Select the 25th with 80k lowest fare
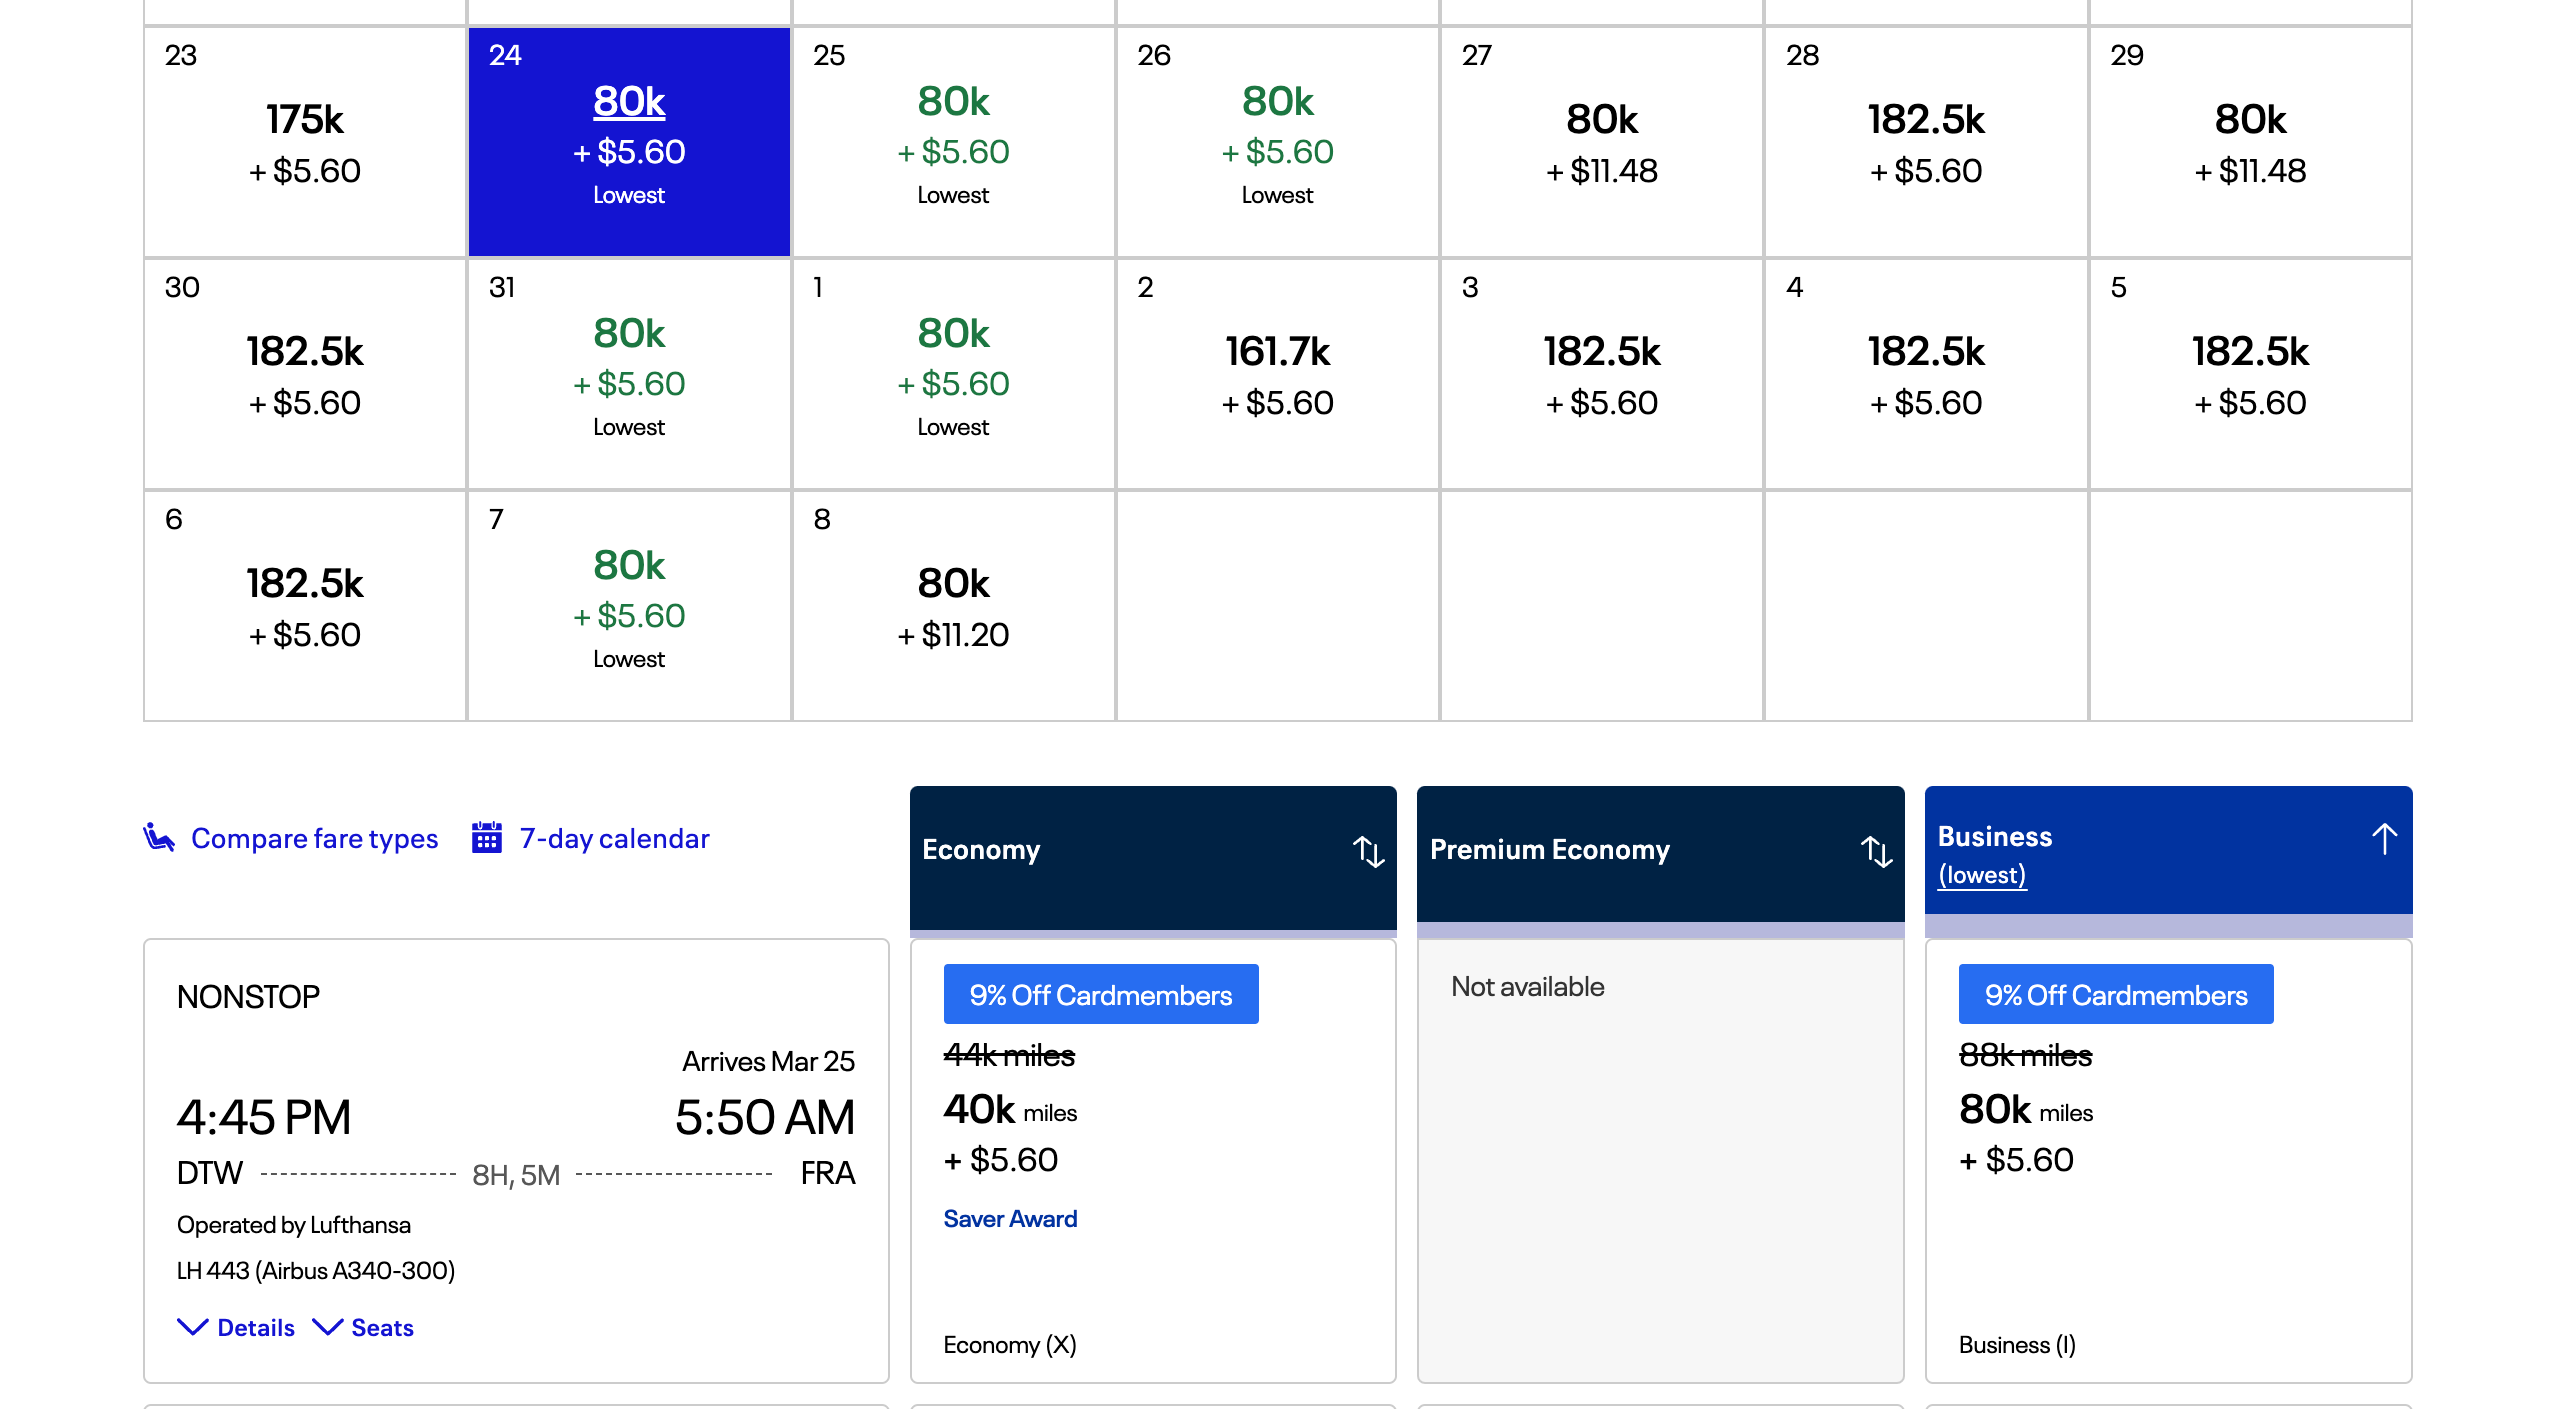Image resolution: width=2575 pixels, height=1409 pixels. click(x=953, y=142)
